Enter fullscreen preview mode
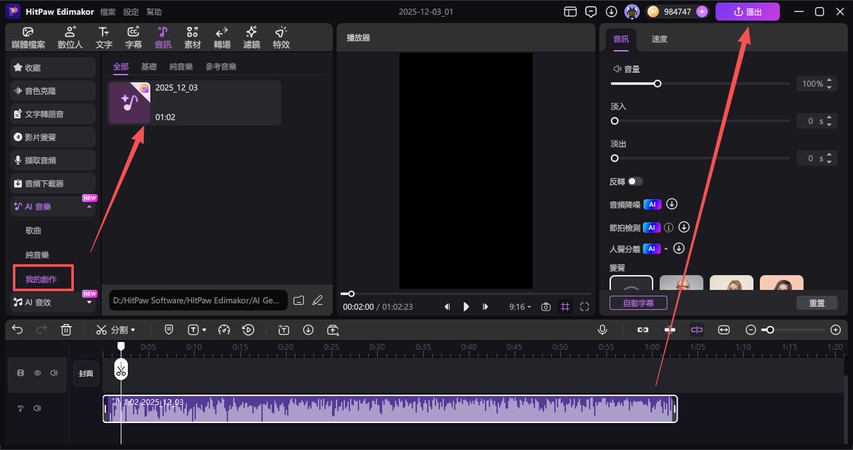Image resolution: width=853 pixels, height=450 pixels. click(x=584, y=307)
